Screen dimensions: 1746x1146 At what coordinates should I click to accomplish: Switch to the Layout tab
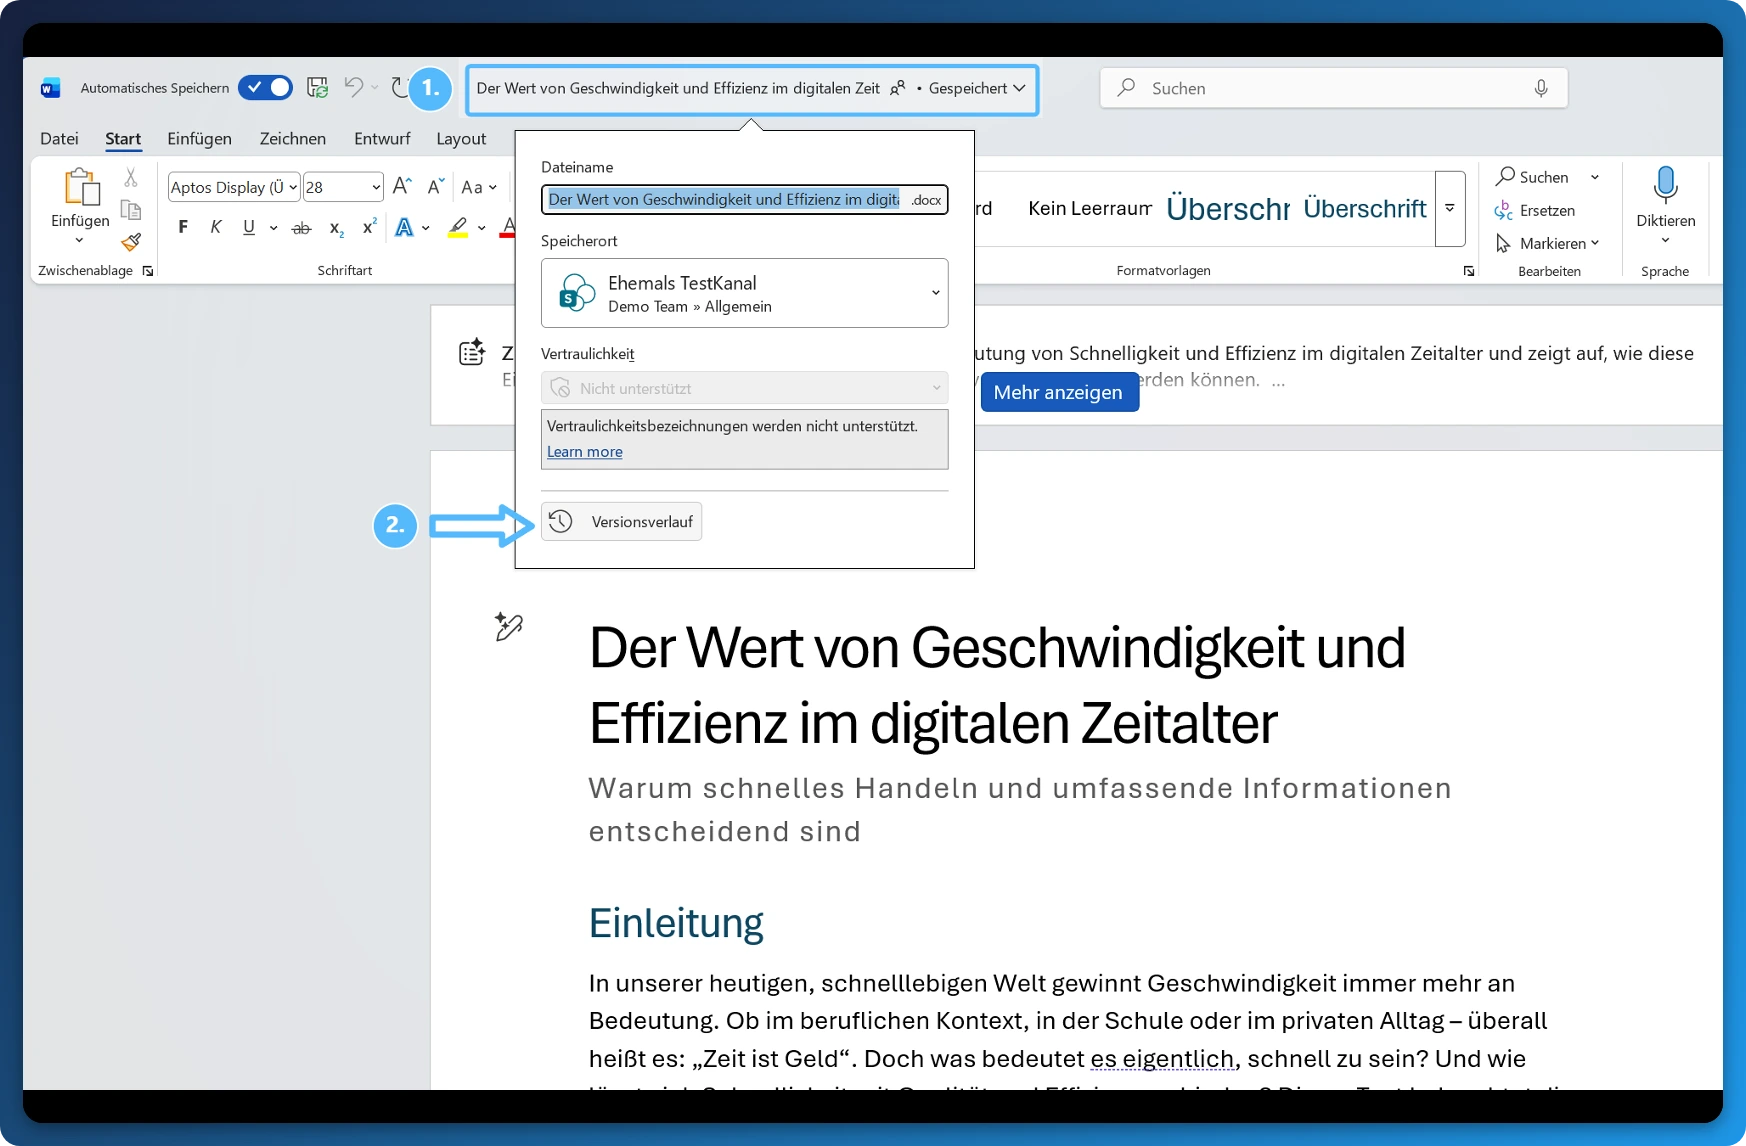(x=461, y=139)
